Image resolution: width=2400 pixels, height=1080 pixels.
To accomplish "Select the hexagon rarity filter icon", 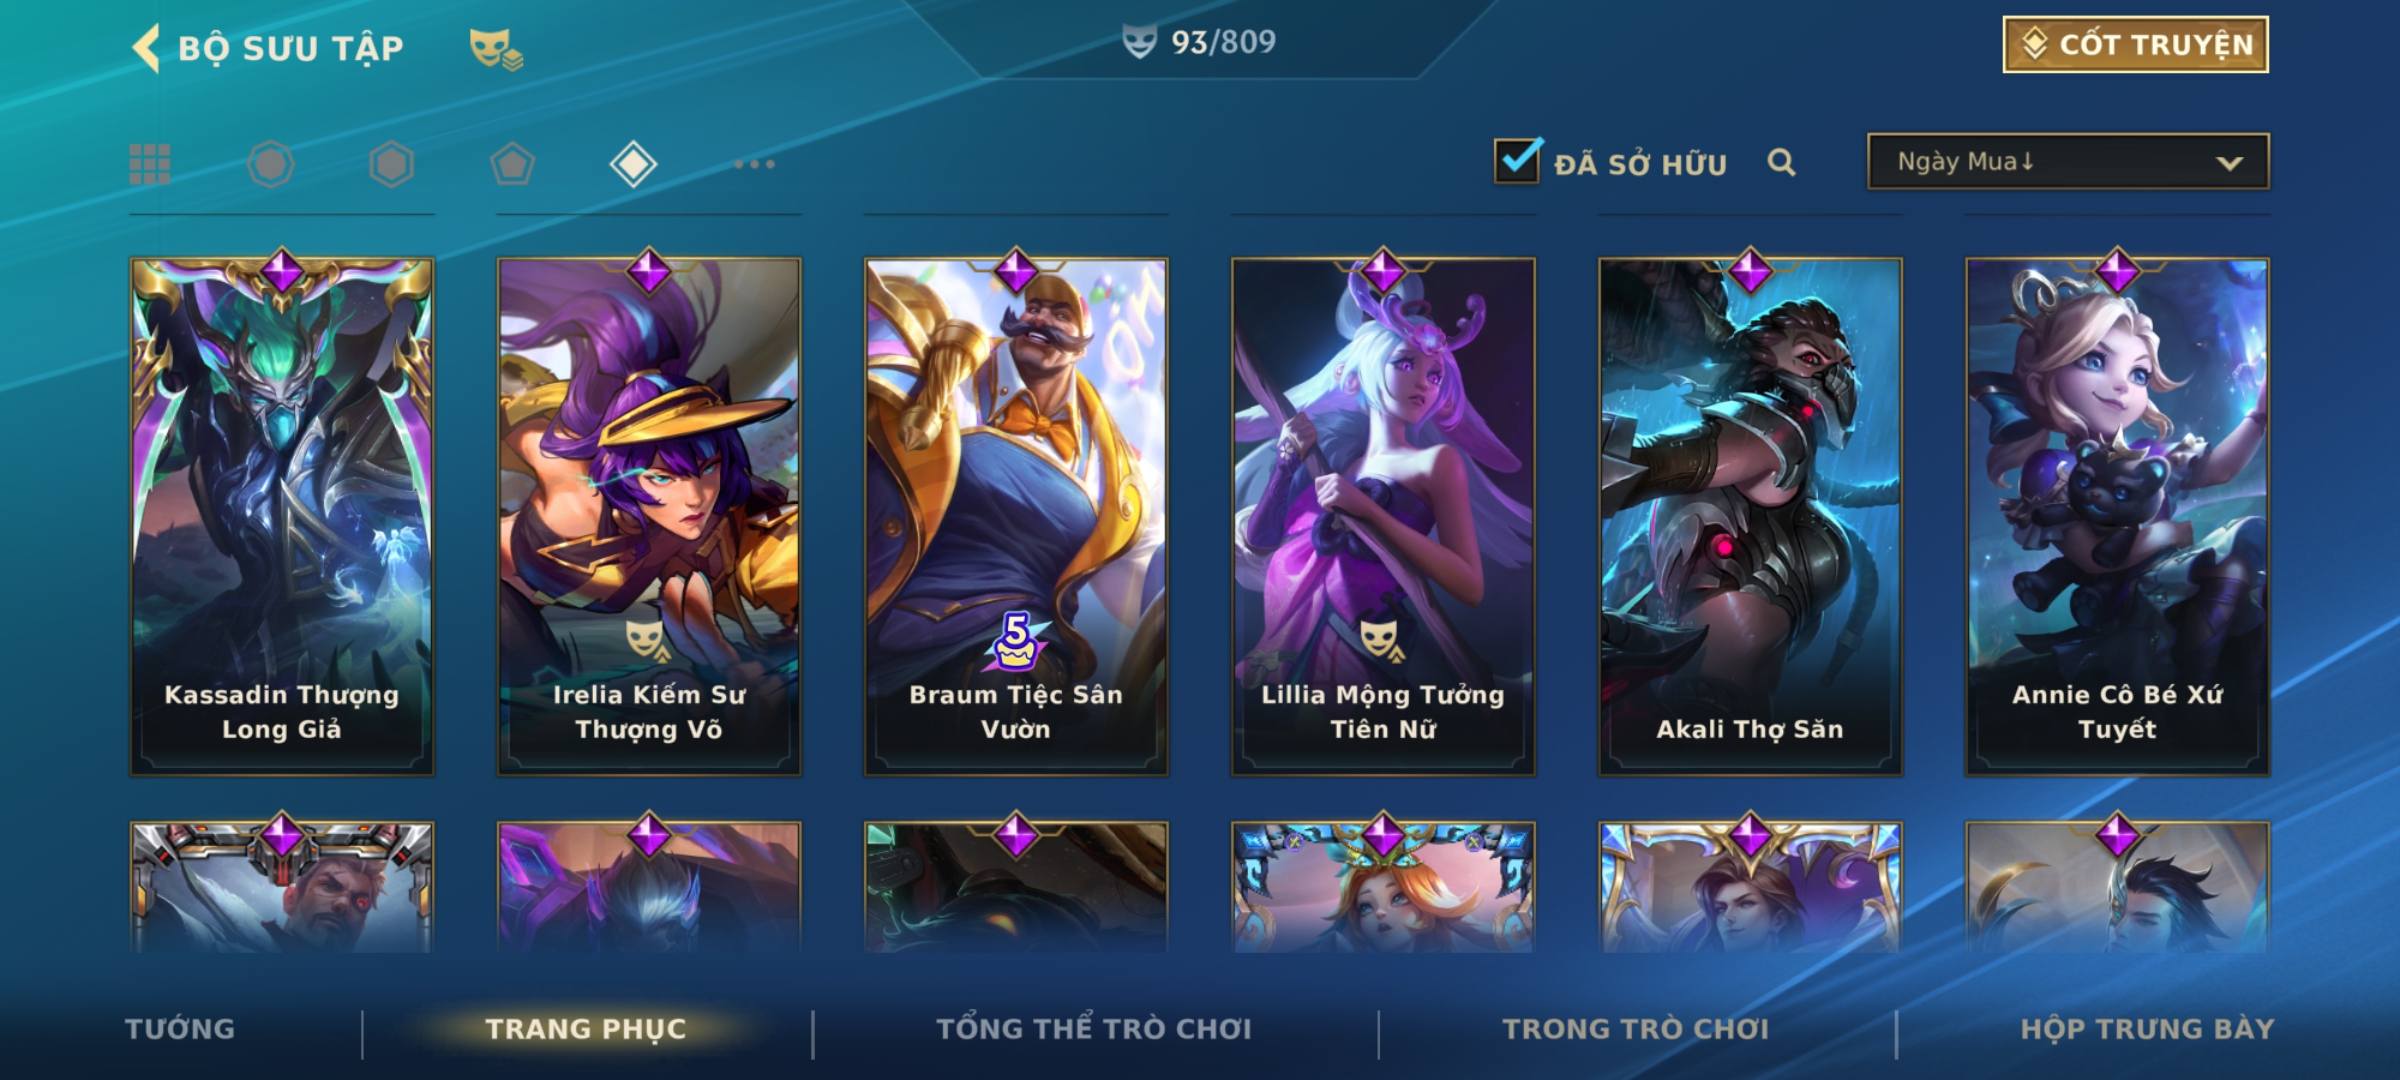I will [391, 164].
